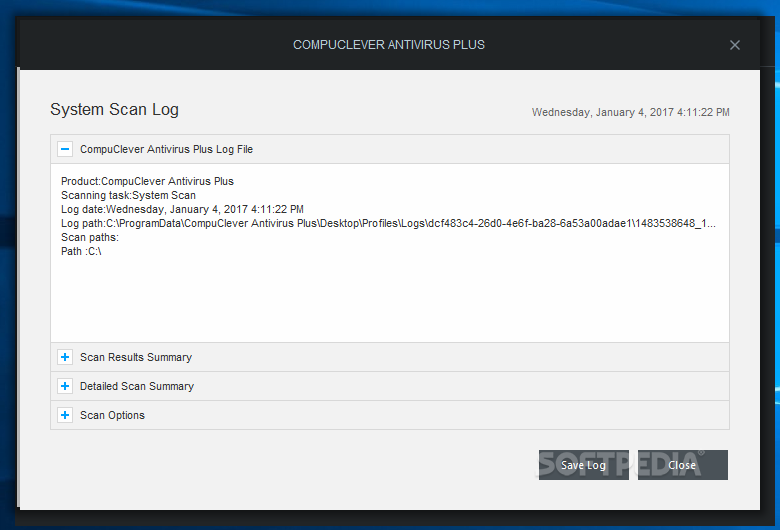
Task: Click the 'System Scan Log' heading
Action: point(114,109)
